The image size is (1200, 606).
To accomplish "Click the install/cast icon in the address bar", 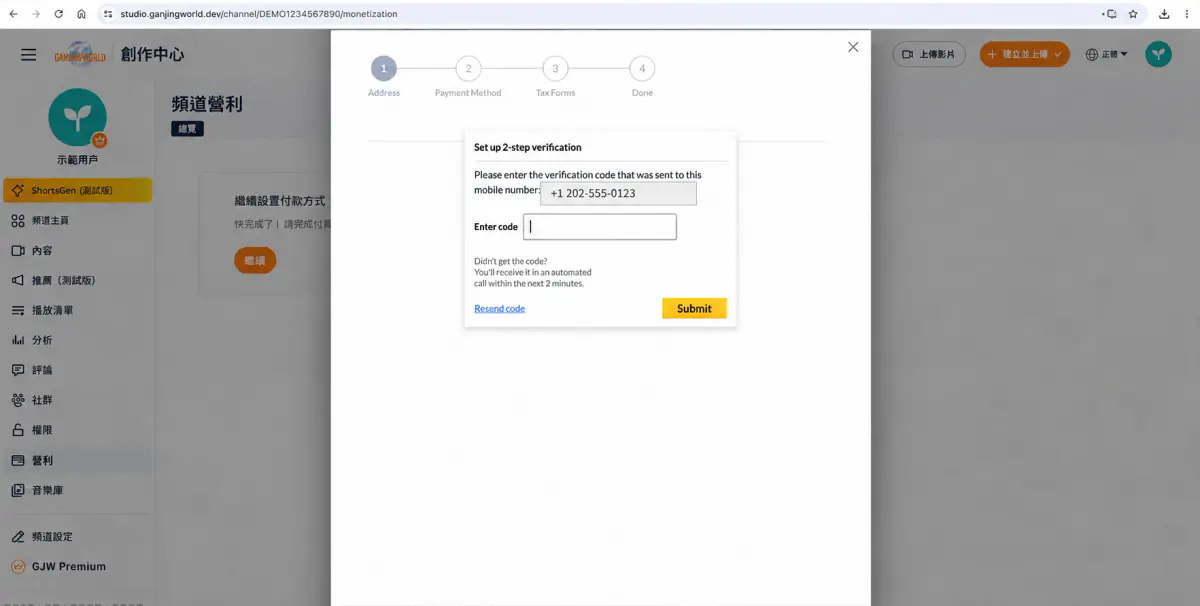I will pos(1109,14).
